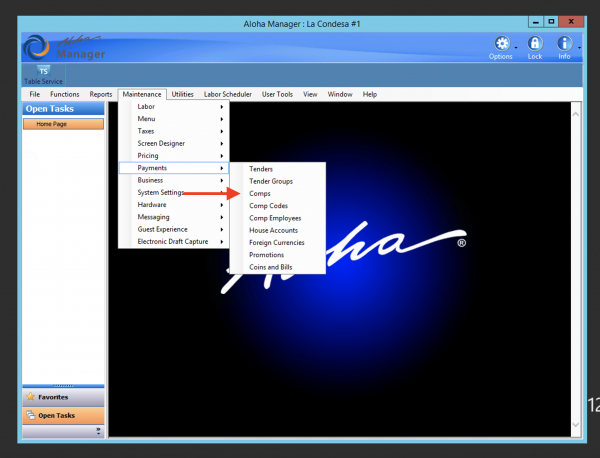Open the Reports menu
Image resolution: width=600 pixels, height=458 pixels.
(x=101, y=94)
